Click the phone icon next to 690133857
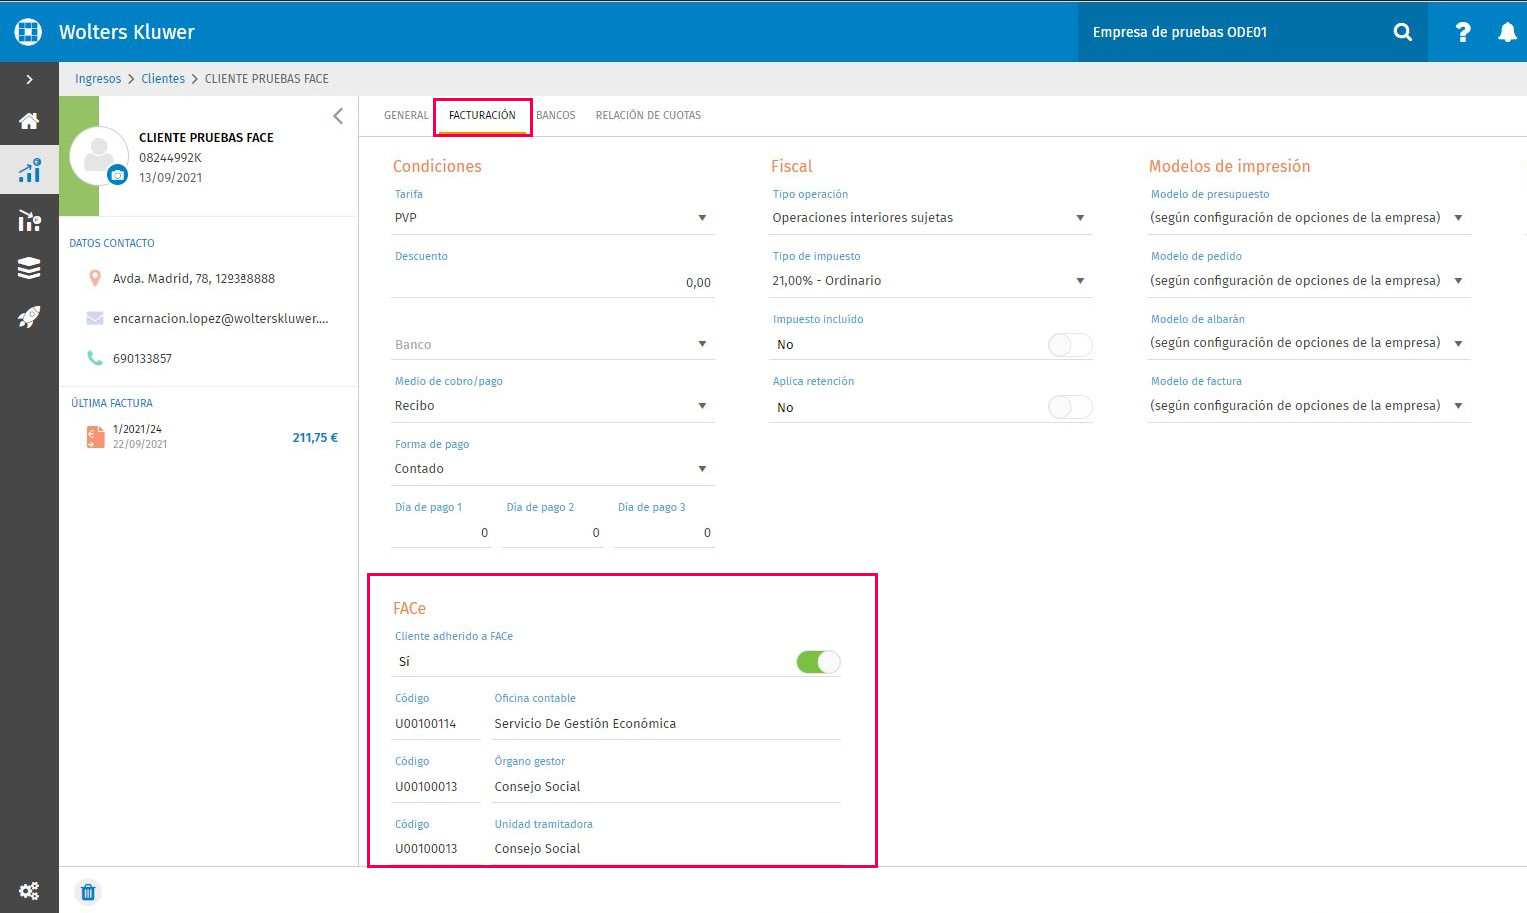 point(95,357)
